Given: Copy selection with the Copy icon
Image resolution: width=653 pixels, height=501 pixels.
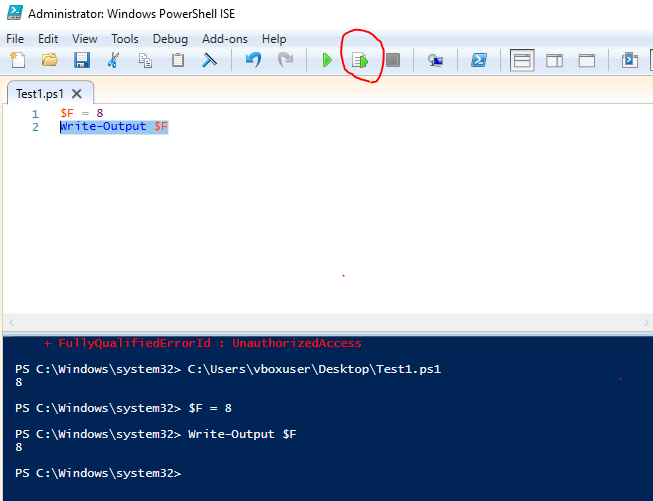Looking at the screenshot, I should pos(145,60).
